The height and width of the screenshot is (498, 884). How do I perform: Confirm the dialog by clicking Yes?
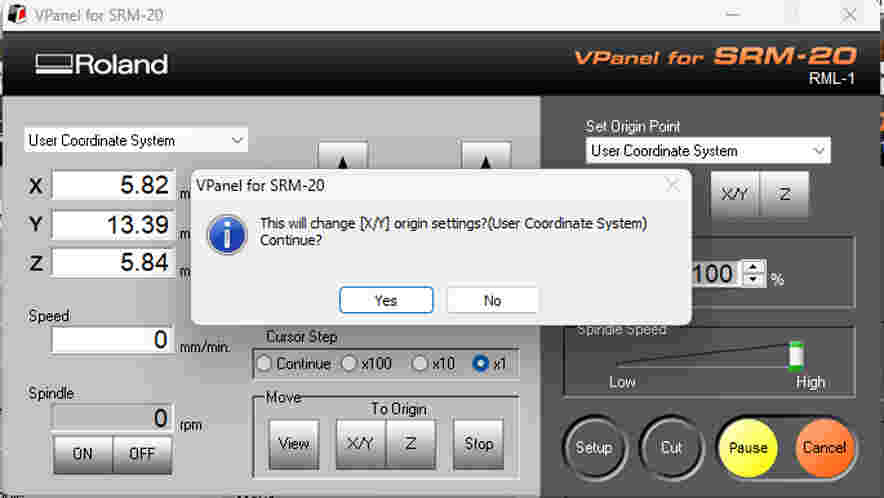click(x=386, y=300)
